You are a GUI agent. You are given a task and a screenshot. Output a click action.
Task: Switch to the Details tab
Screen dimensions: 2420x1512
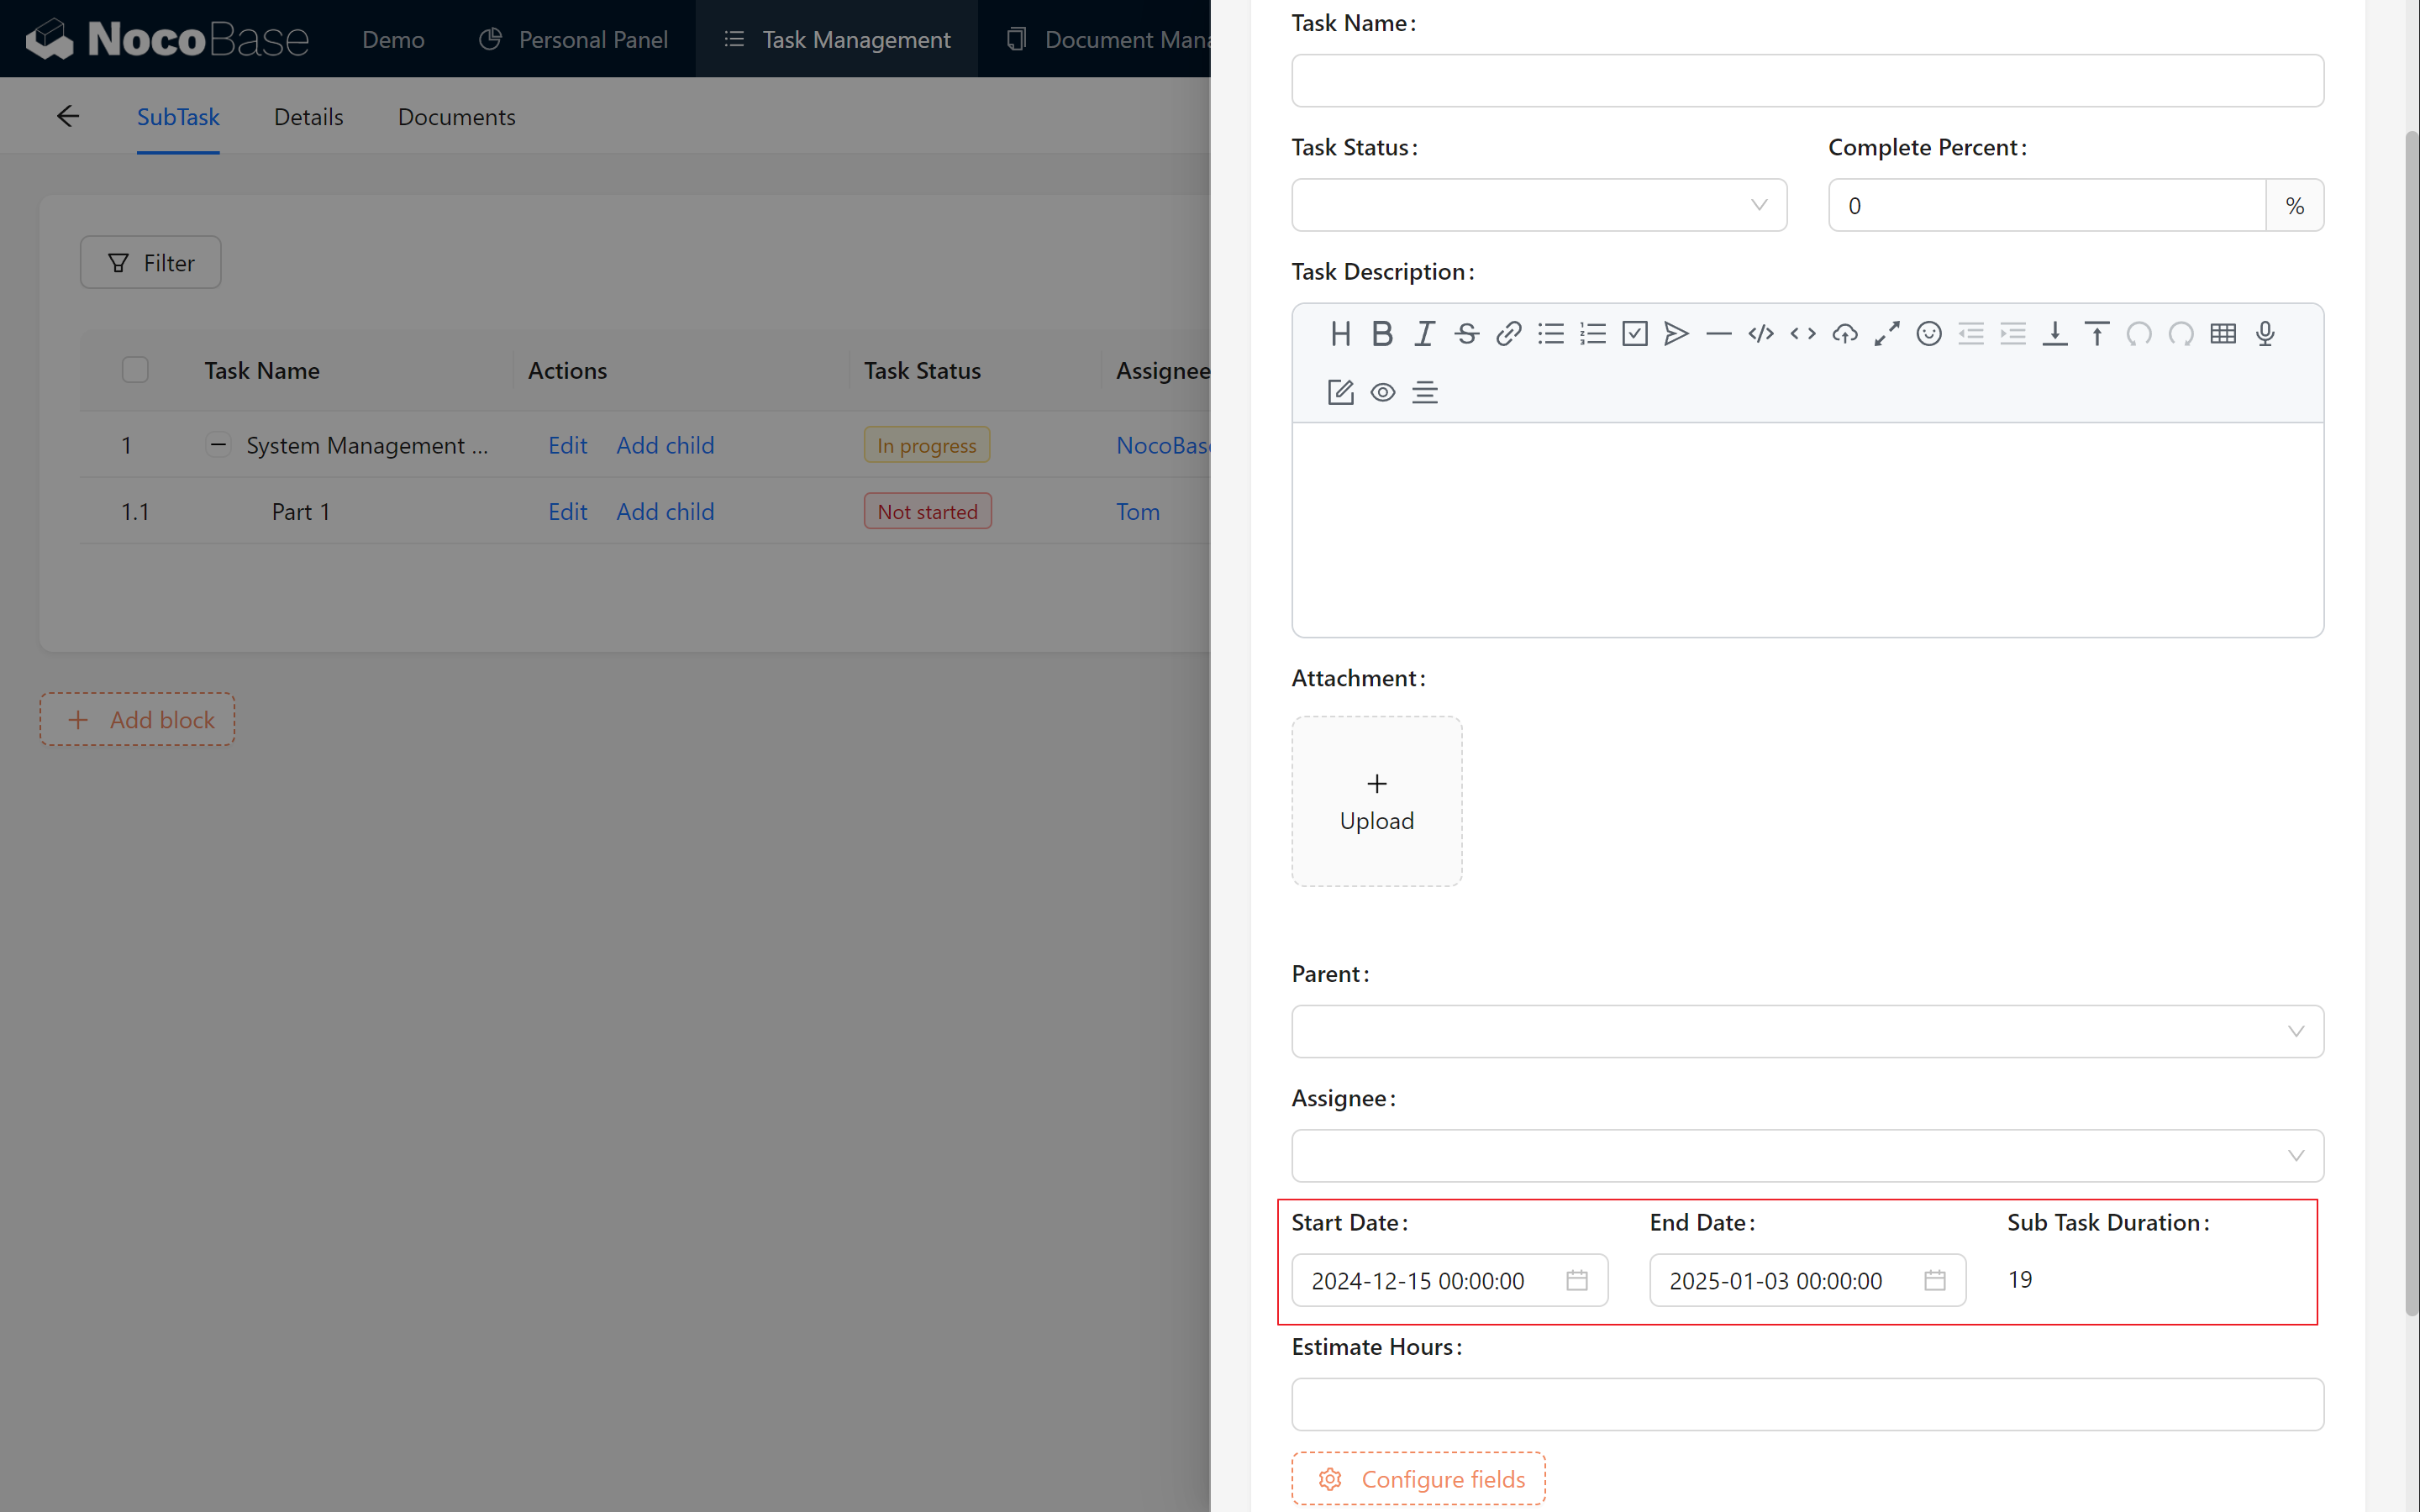pyautogui.click(x=307, y=117)
